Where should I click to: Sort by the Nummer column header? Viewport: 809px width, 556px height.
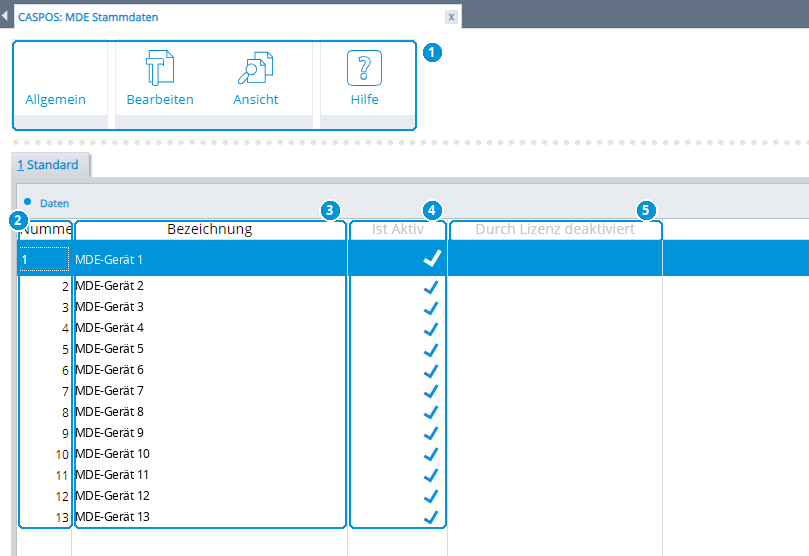point(45,230)
